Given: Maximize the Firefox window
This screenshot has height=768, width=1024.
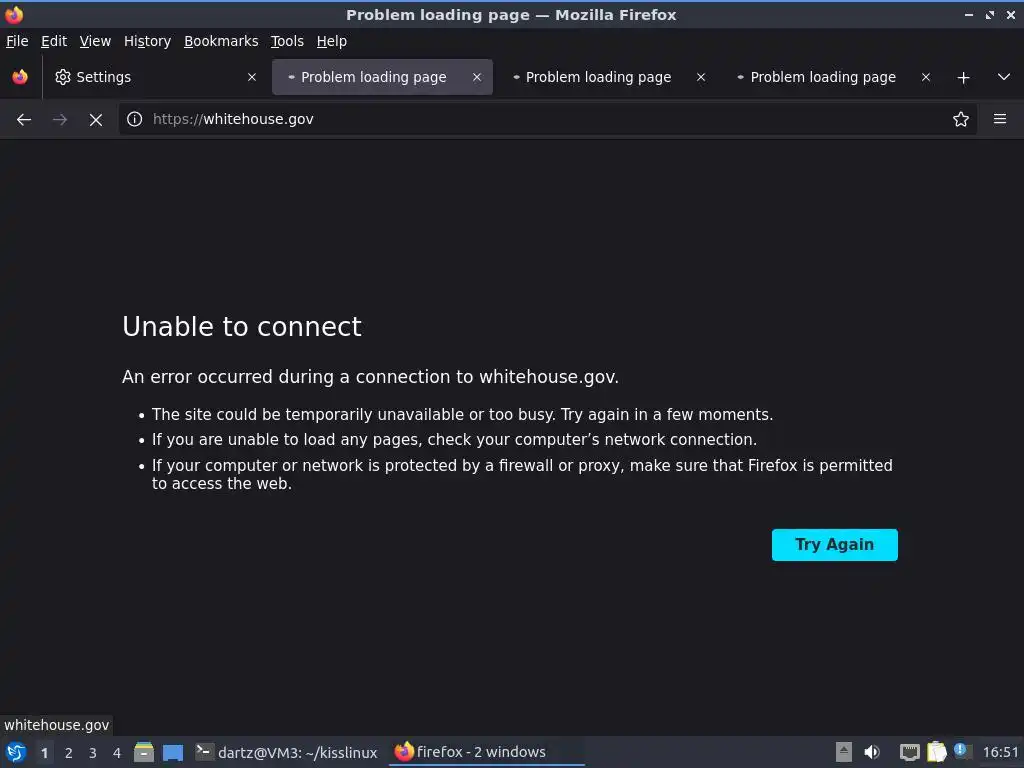Looking at the screenshot, I should point(990,15).
